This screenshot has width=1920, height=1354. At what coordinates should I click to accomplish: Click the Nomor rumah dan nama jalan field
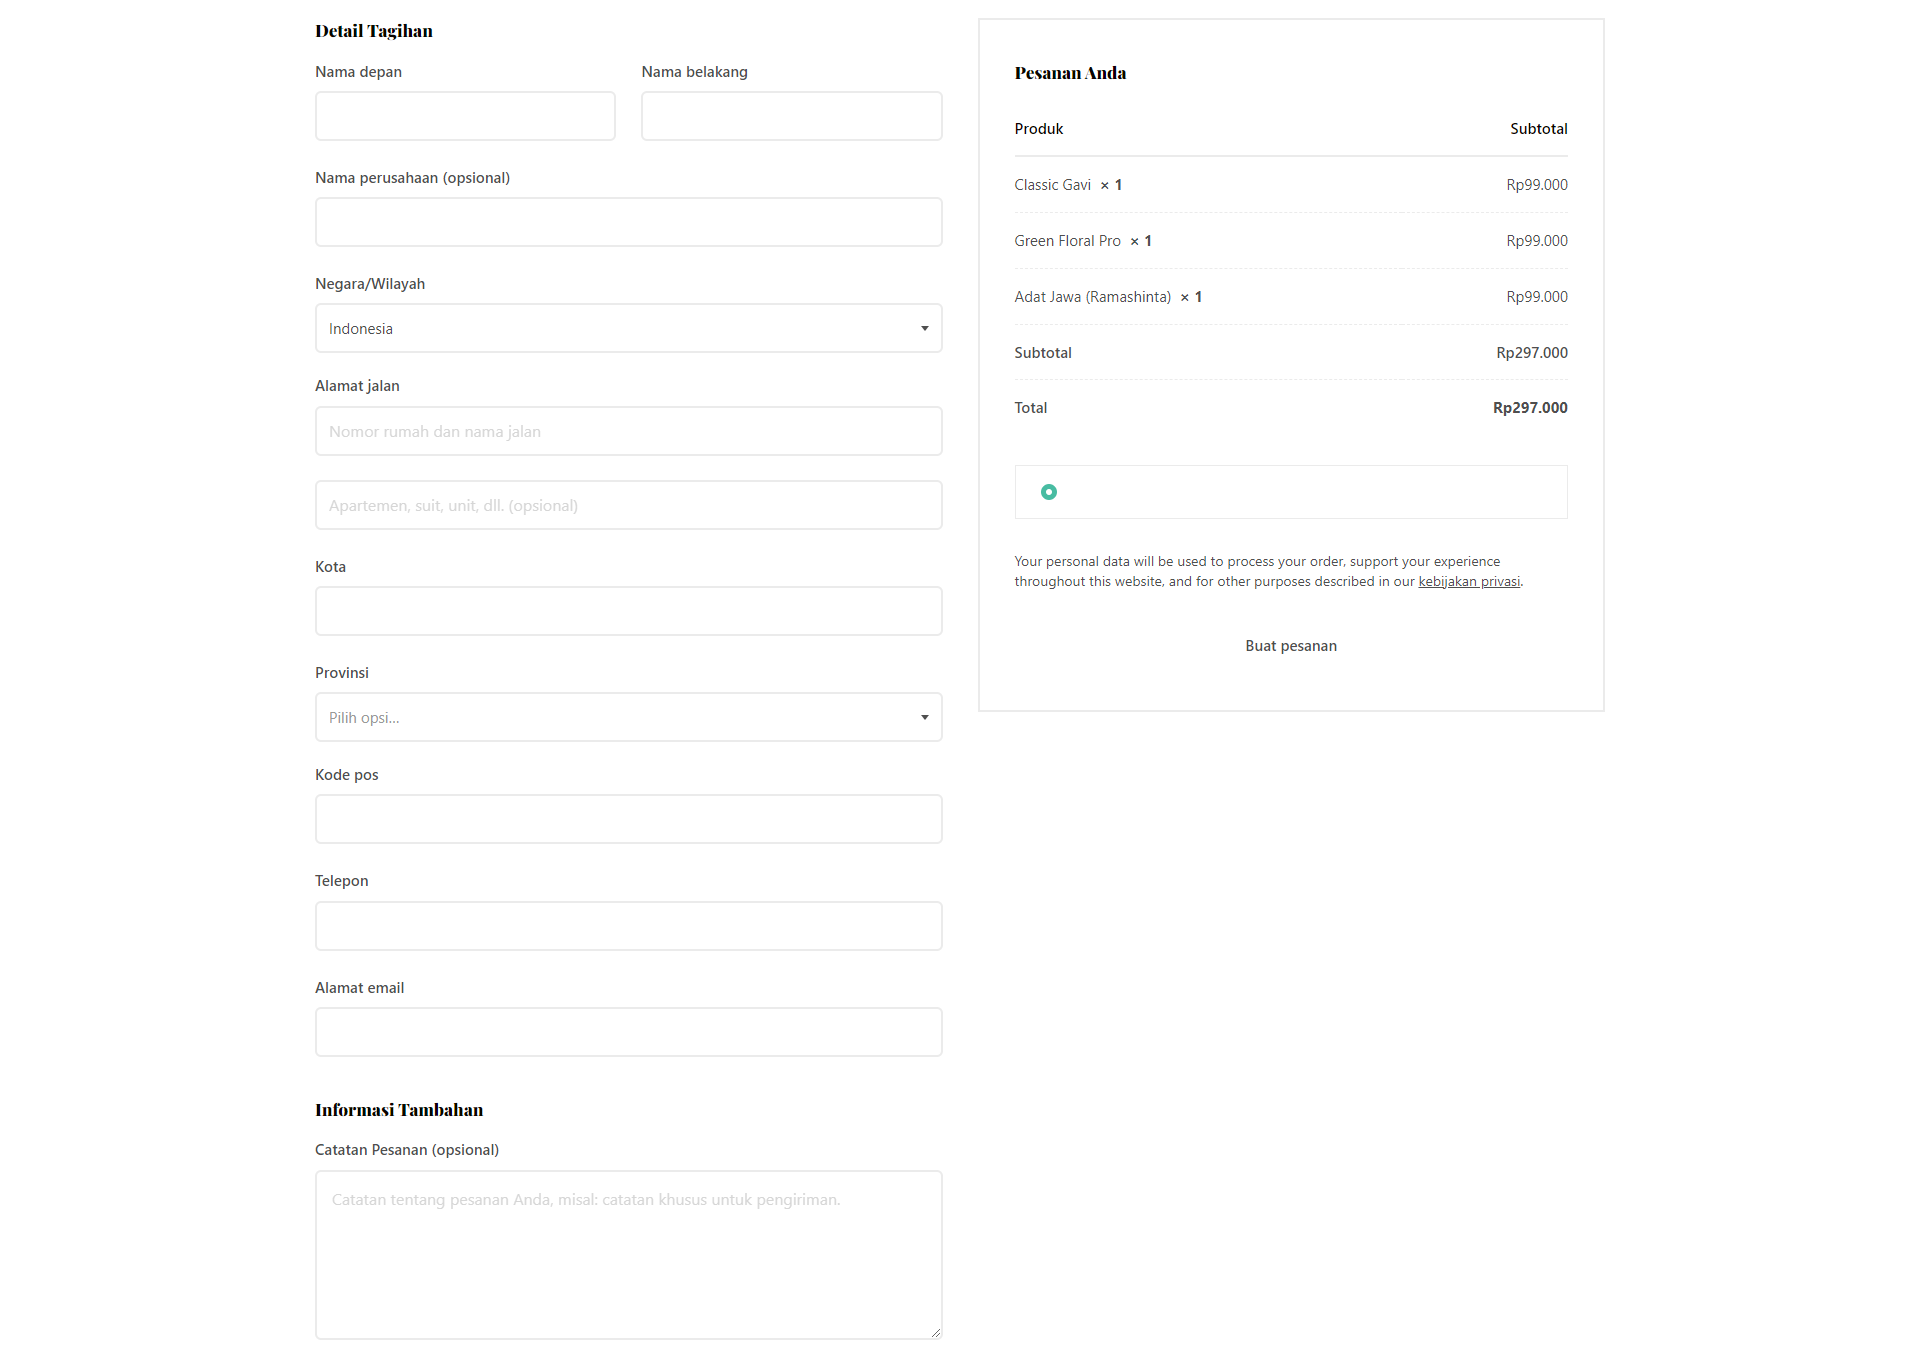pyautogui.click(x=628, y=432)
